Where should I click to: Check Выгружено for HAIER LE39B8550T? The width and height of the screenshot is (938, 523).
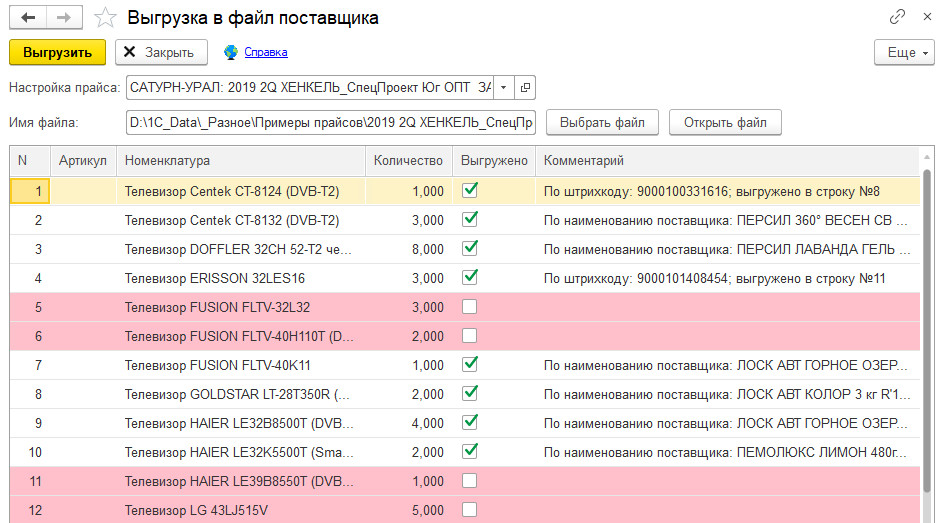(470, 481)
